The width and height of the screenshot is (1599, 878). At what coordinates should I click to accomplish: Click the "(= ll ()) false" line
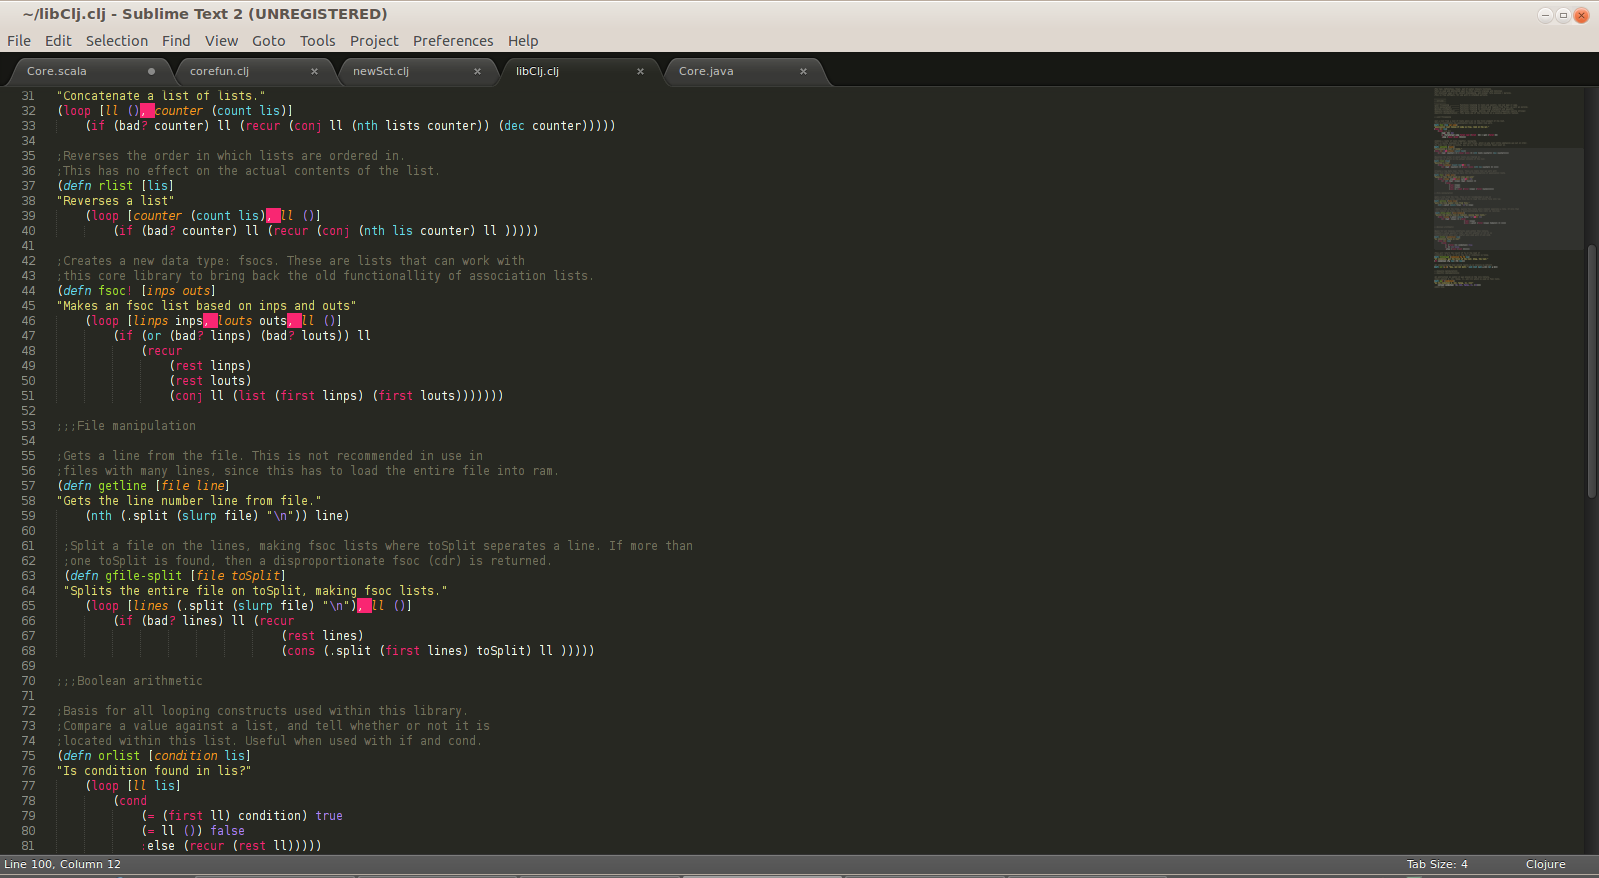[193, 831]
